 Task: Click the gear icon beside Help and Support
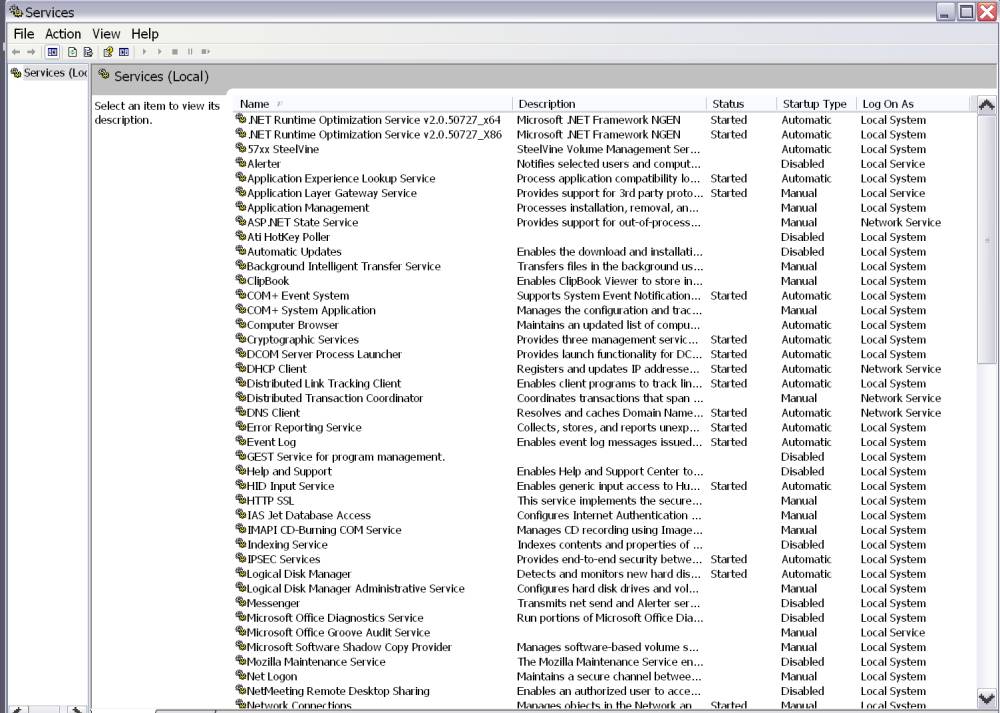click(x=240, y=471)
